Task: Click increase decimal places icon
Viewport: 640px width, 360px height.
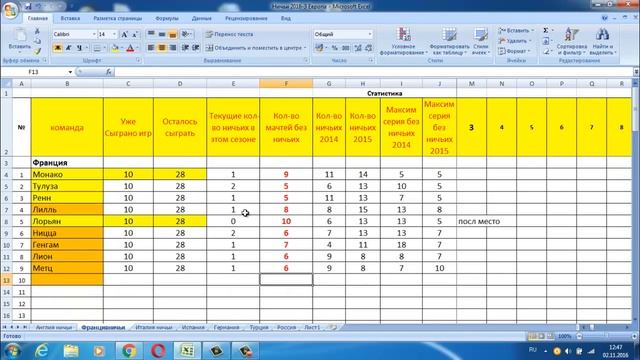Action: [358, 48]
